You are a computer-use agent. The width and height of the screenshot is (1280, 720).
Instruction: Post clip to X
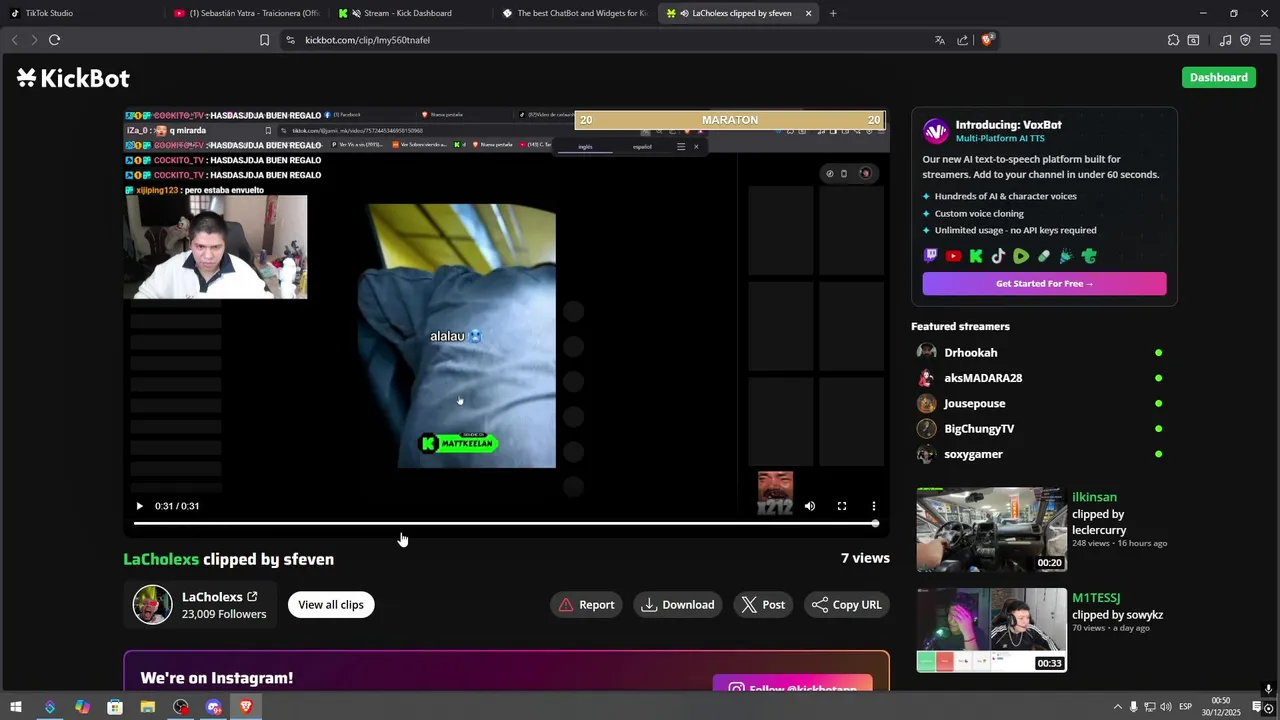pyautogui.click(x=763, y=605)
